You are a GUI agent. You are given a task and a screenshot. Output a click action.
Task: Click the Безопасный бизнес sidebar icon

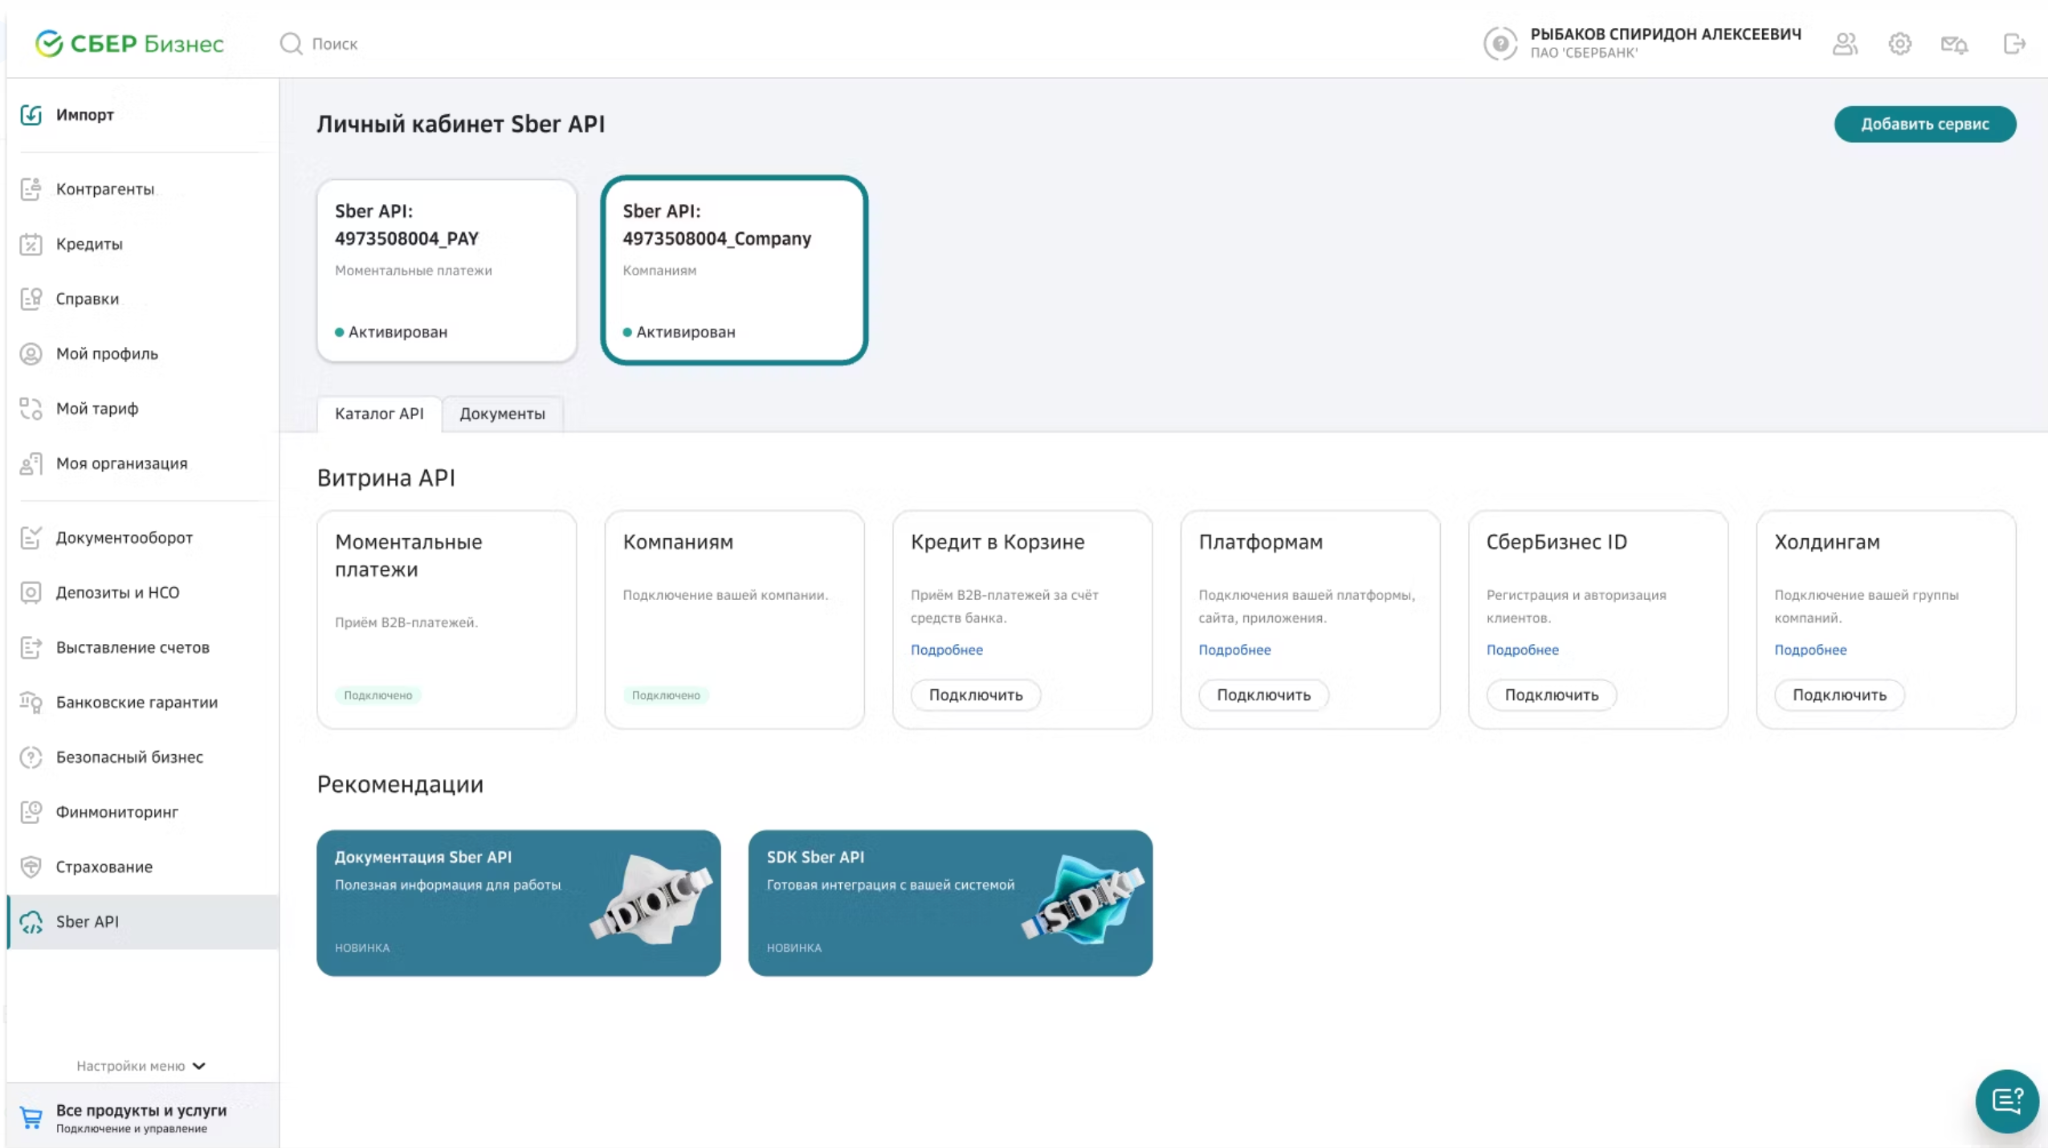point(31,758)
